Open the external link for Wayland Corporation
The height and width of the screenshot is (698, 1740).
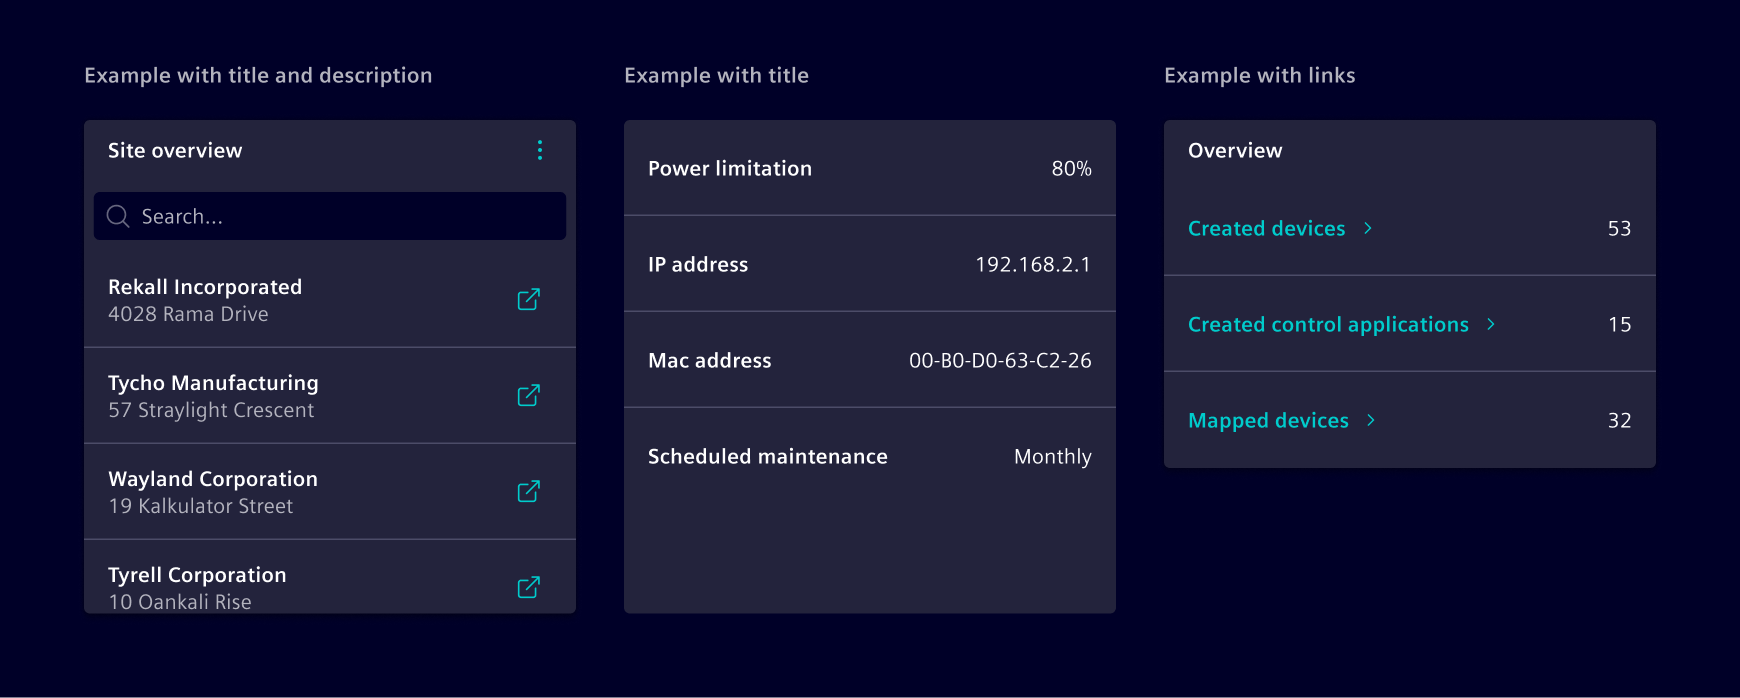pos(528,491)
